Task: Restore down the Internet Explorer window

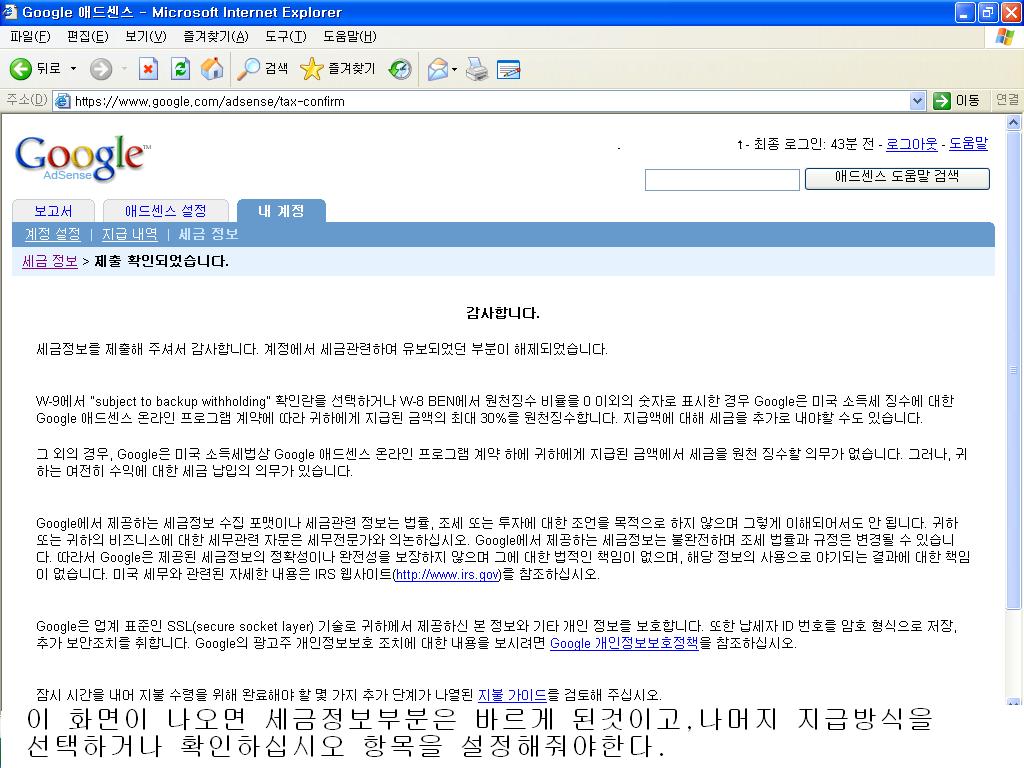Action: (x=987, y=12)
